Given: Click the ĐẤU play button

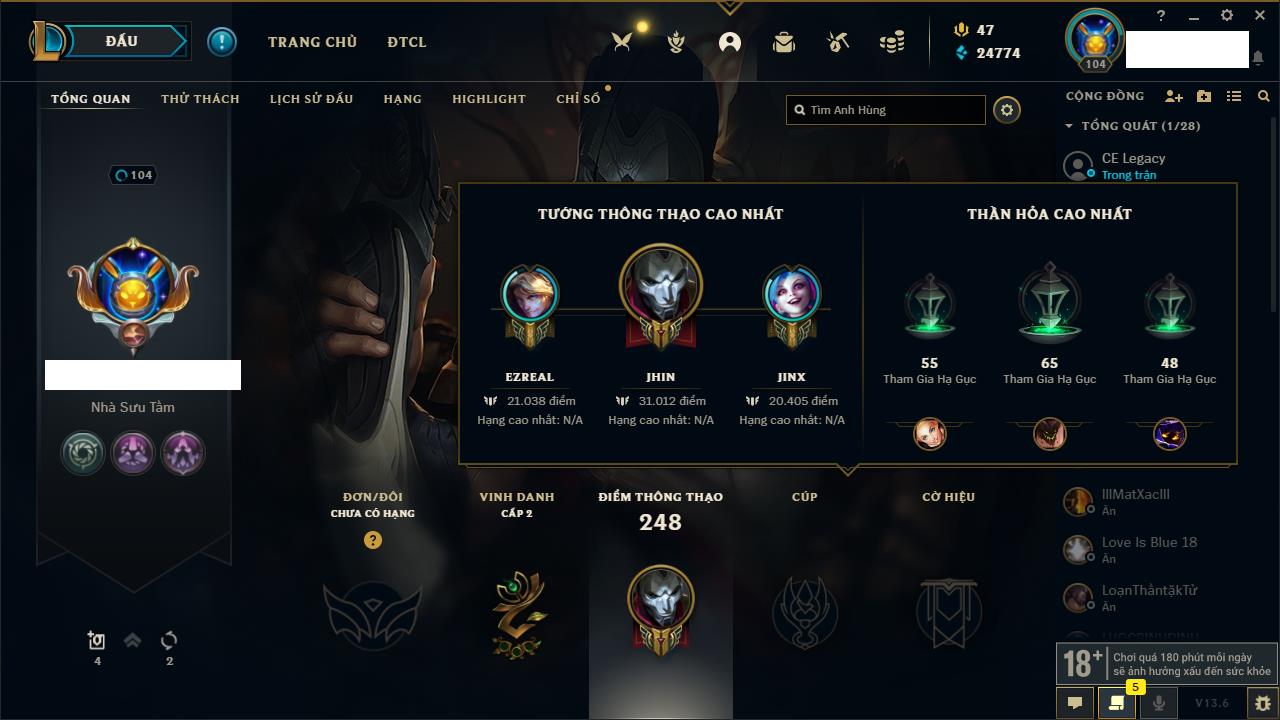Looking at the screenshot, I should coord(122,41).
